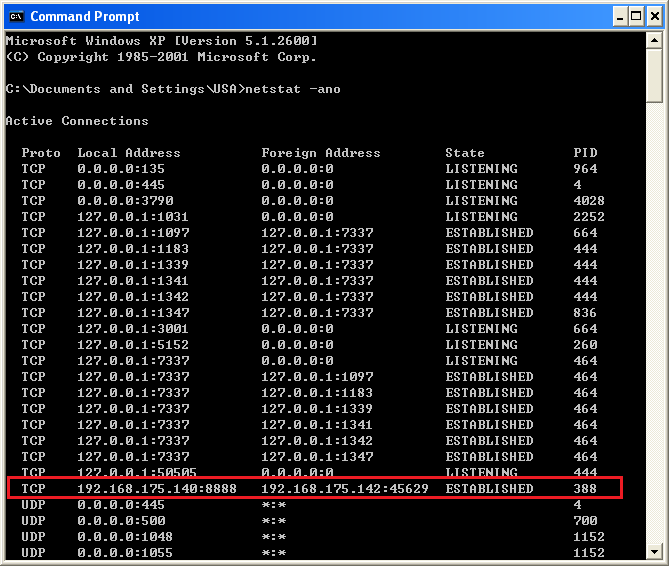Screen dimensions: 669x566
Task: Click the PID column header
Action: [585, 153]
